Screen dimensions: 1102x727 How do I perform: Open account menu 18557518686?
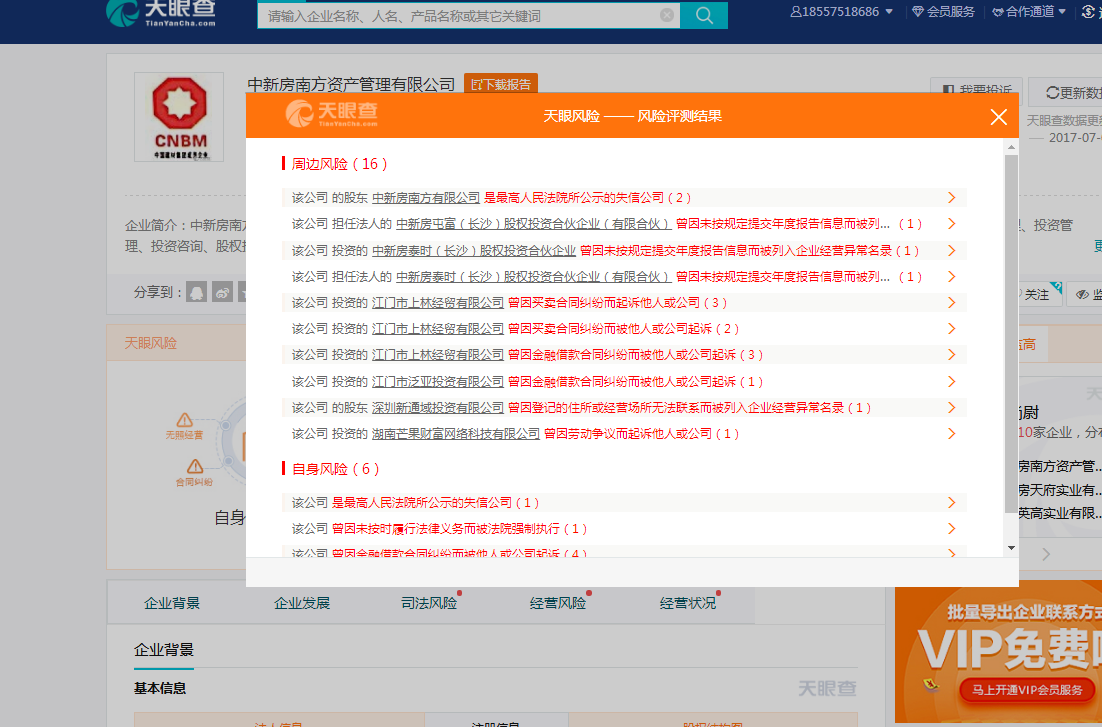pos(841,12)
